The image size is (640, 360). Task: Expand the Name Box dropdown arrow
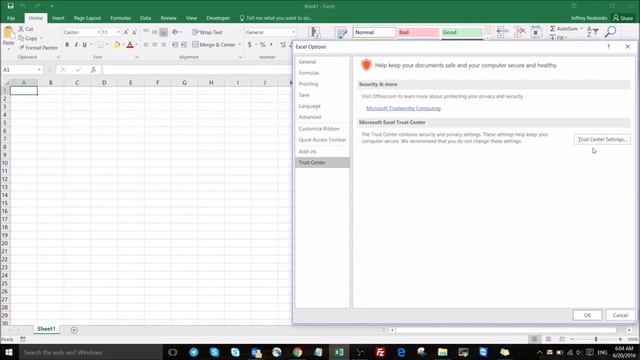[39, 70]
